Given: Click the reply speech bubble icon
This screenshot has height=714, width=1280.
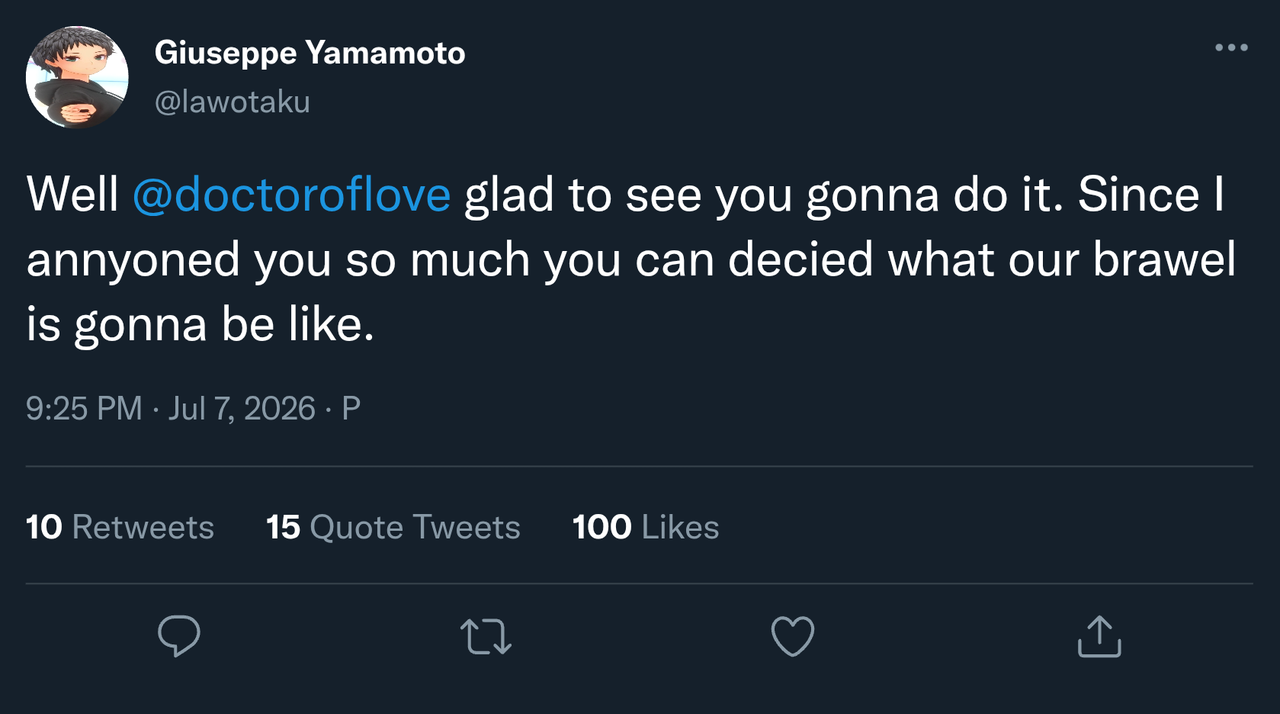Looking at the screenshot, I should (x=180, y=636).
